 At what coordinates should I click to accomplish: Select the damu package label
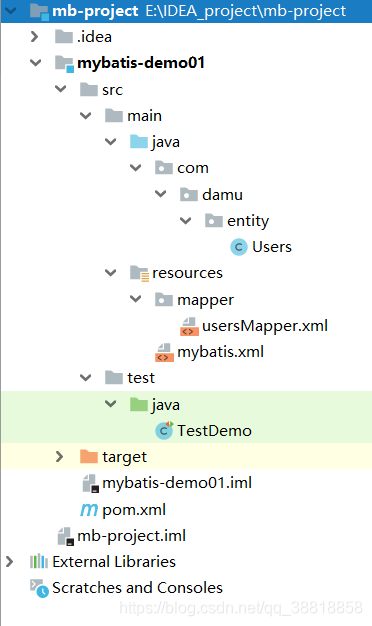[222, 195]
